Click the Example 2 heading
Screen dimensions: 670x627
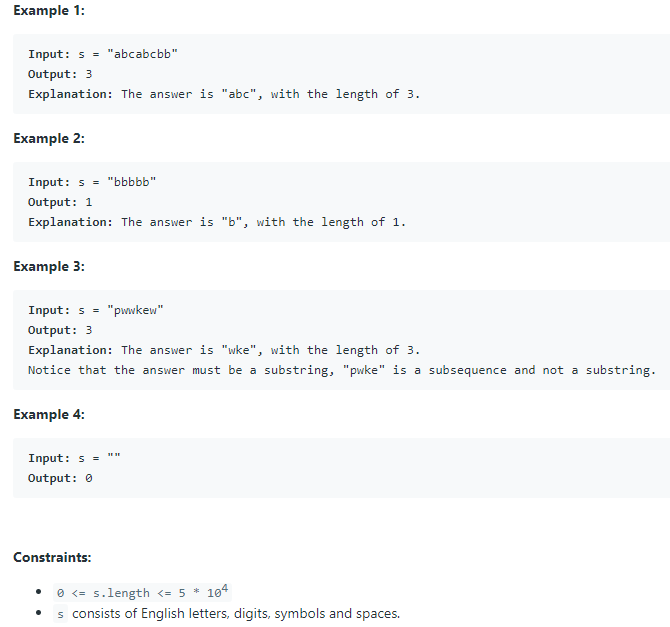click(49, 138)
